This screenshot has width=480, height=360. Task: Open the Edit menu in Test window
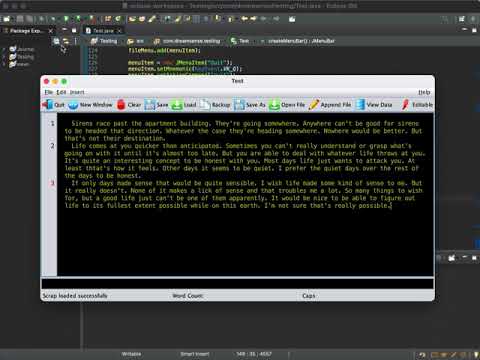tap(61, 92)
